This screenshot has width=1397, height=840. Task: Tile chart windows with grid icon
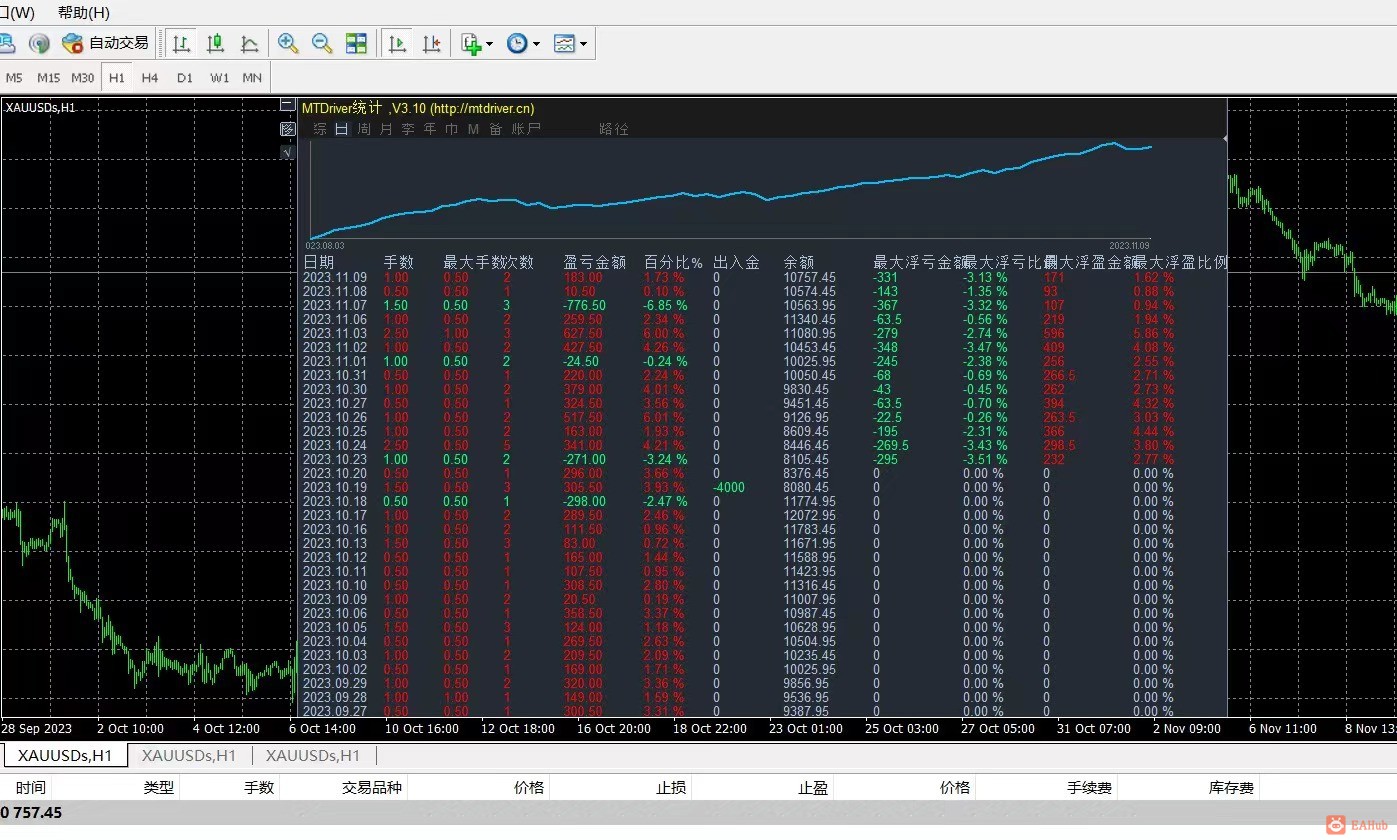(356, 43)
